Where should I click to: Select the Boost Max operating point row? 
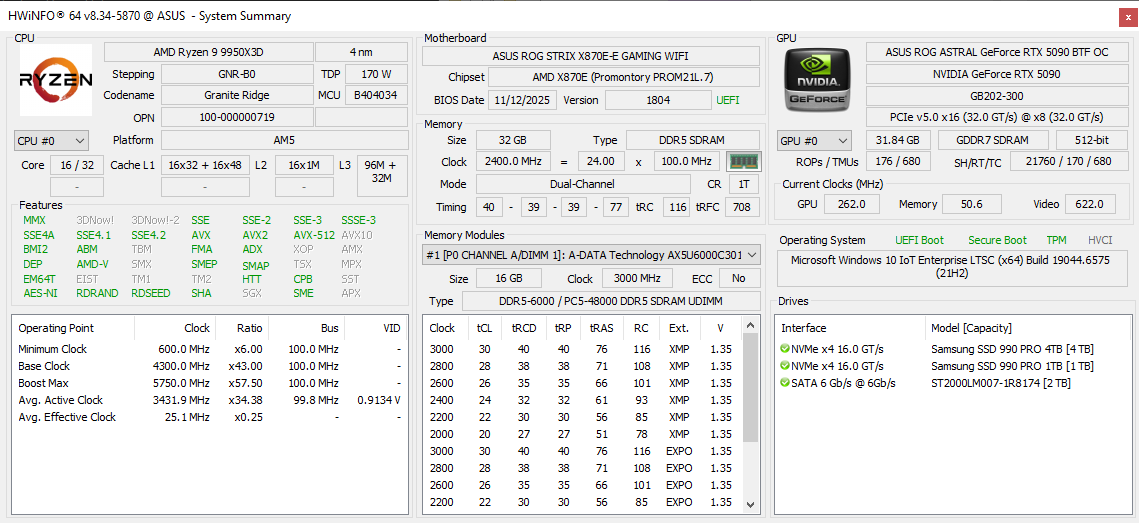210,383
